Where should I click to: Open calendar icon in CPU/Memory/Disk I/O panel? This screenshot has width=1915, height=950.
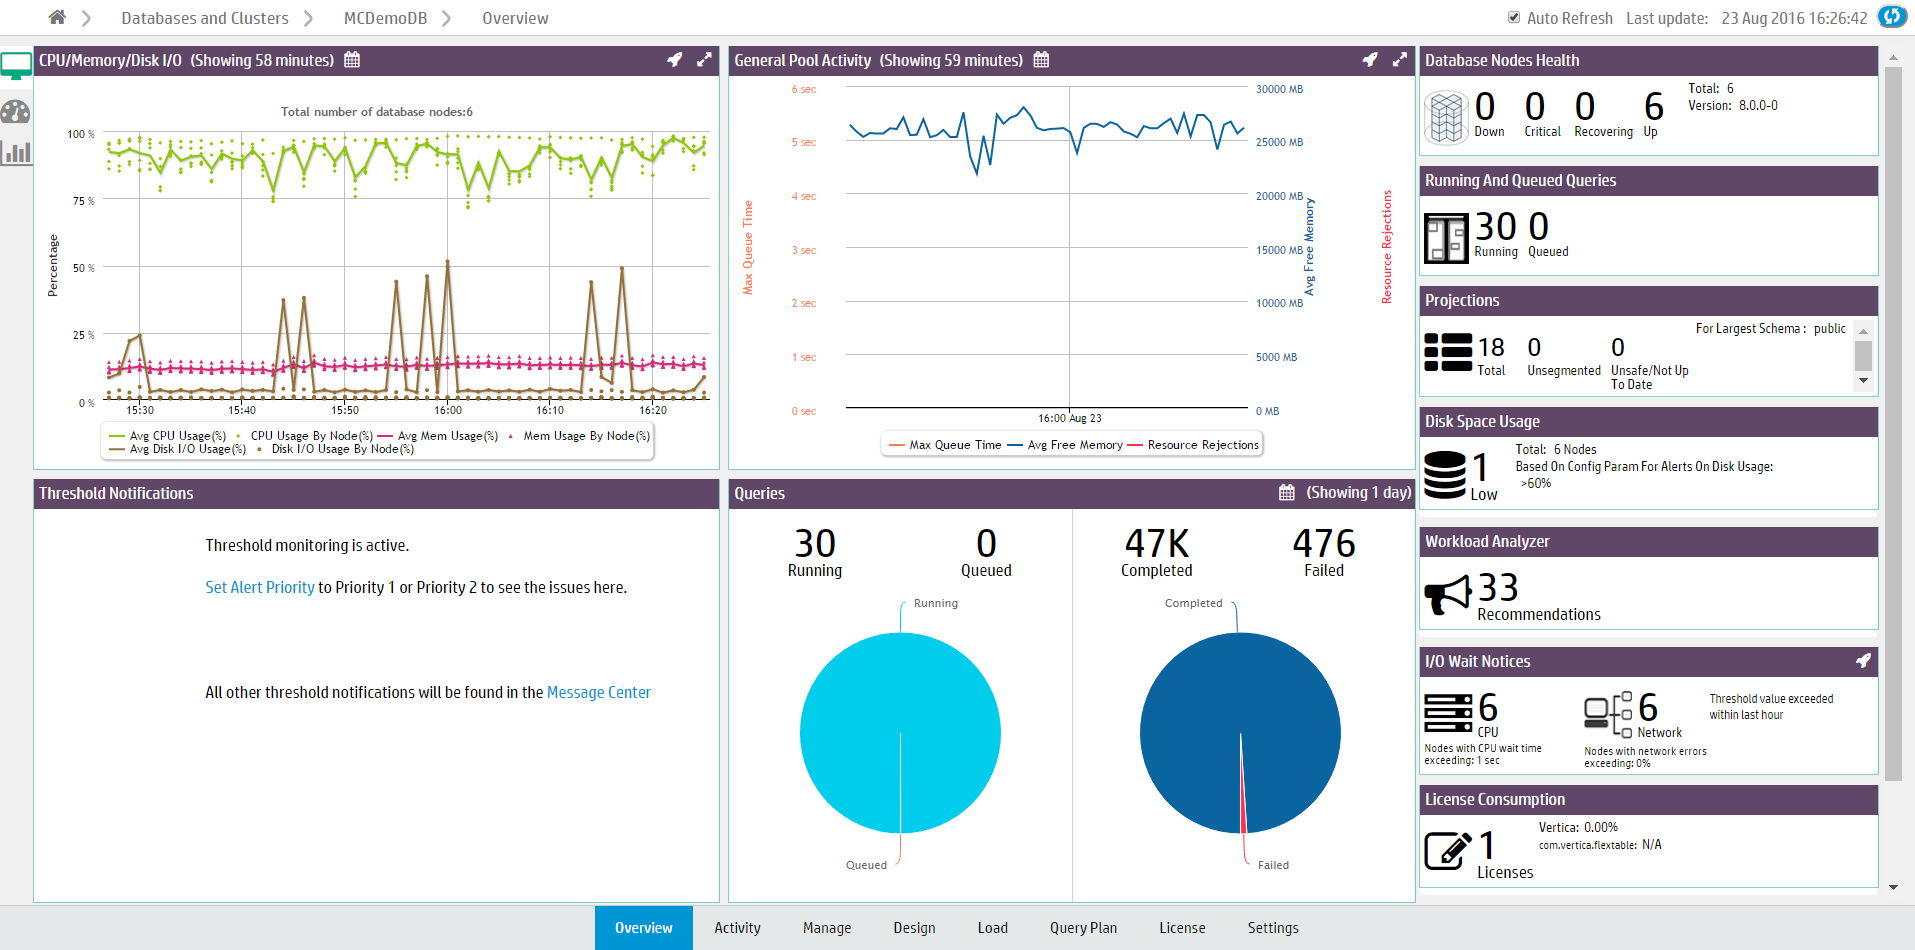[x=352, y=60]
